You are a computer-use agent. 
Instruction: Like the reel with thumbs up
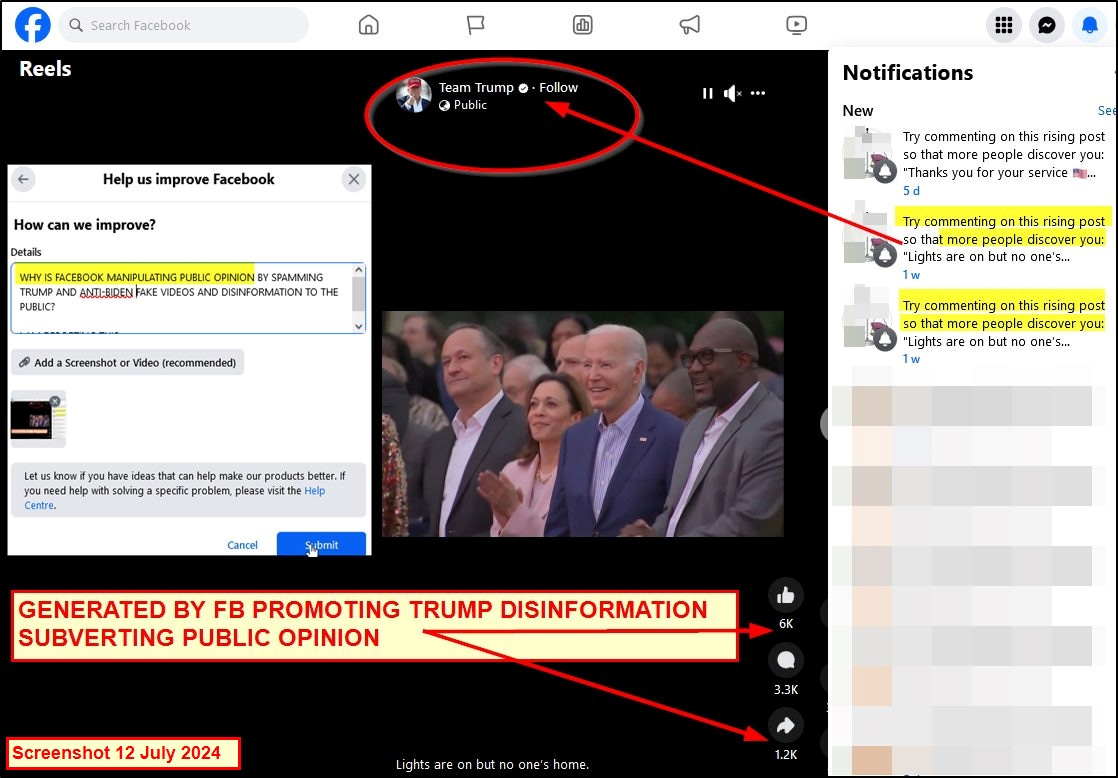pos(786,595)
